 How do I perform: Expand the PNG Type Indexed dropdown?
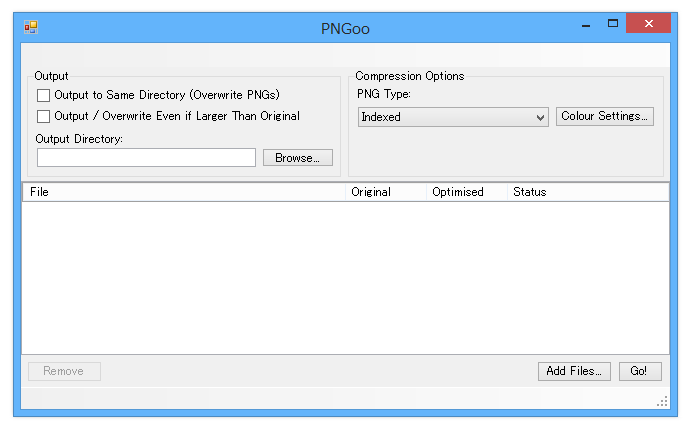(453, 117)
